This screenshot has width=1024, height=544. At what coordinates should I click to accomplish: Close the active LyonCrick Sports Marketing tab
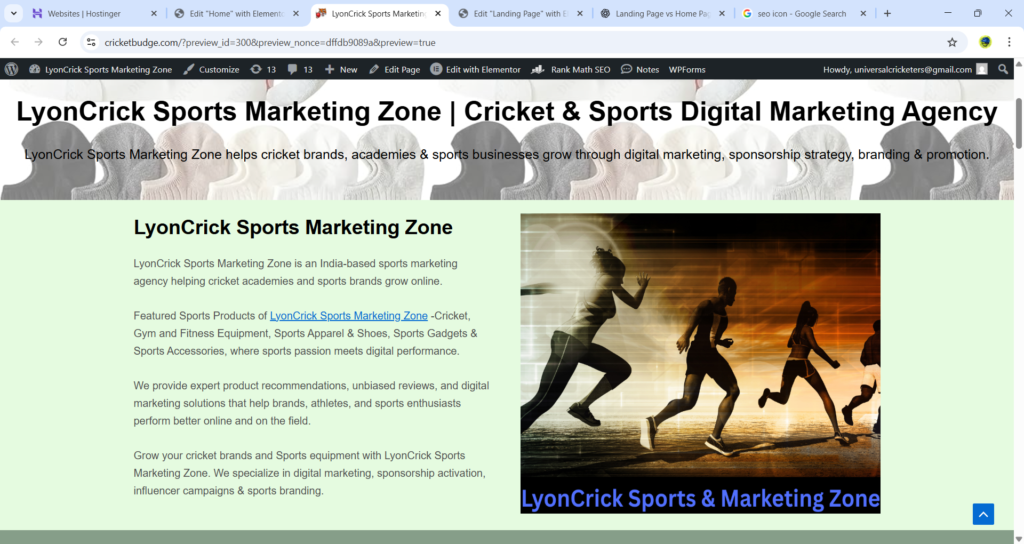pos(438,13)
